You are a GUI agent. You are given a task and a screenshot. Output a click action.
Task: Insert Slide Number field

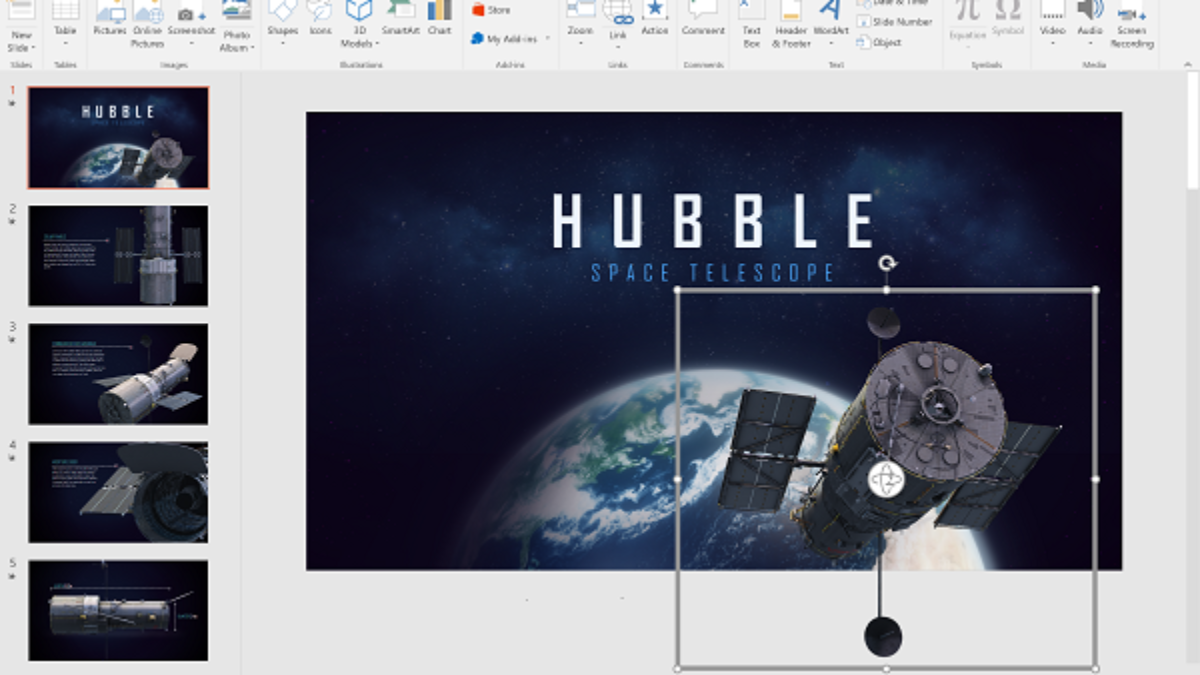pyautogui.click(x=895, y=21)
